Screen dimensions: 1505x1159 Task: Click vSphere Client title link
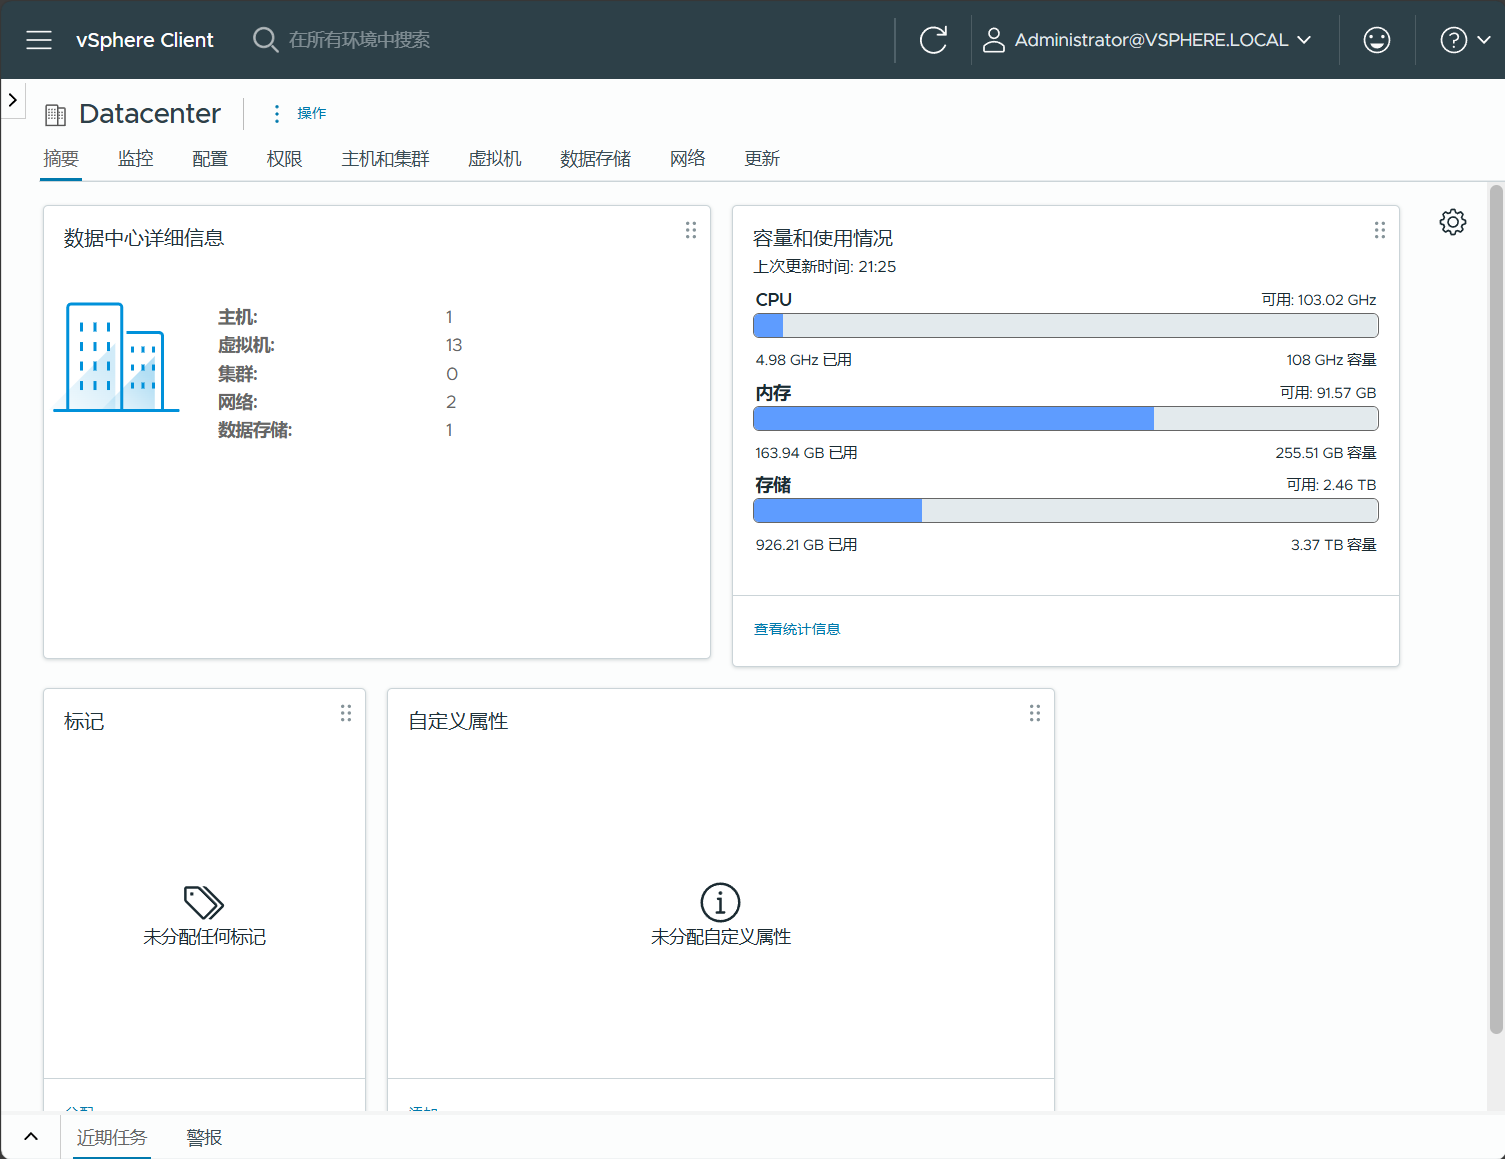(145, 40)
